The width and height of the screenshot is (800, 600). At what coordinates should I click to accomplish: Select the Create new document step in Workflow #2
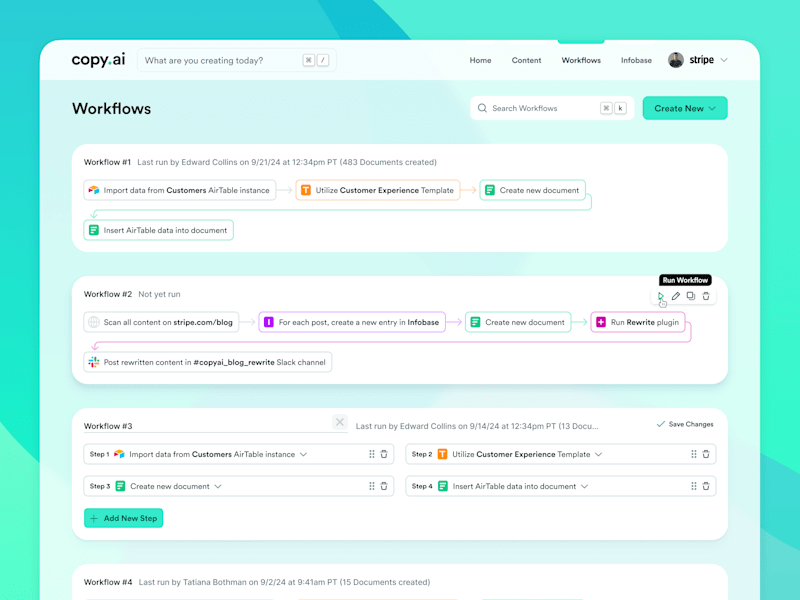click(x=518, y=322)
